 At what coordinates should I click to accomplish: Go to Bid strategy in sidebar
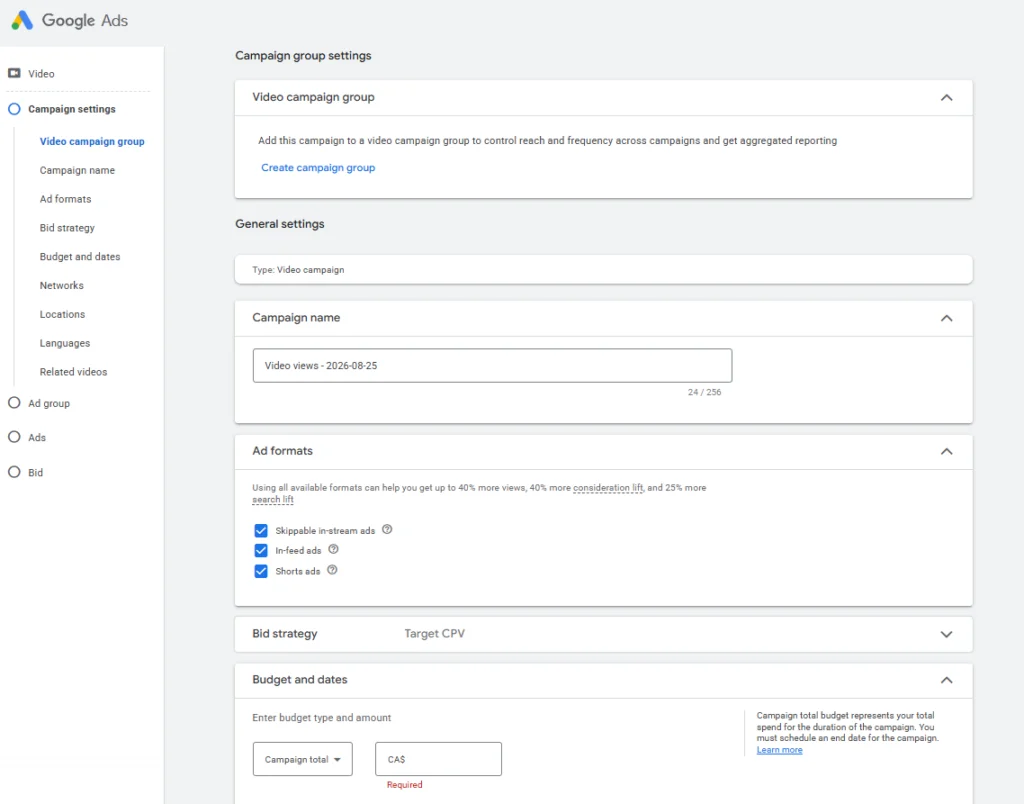(x=67, y=228)
